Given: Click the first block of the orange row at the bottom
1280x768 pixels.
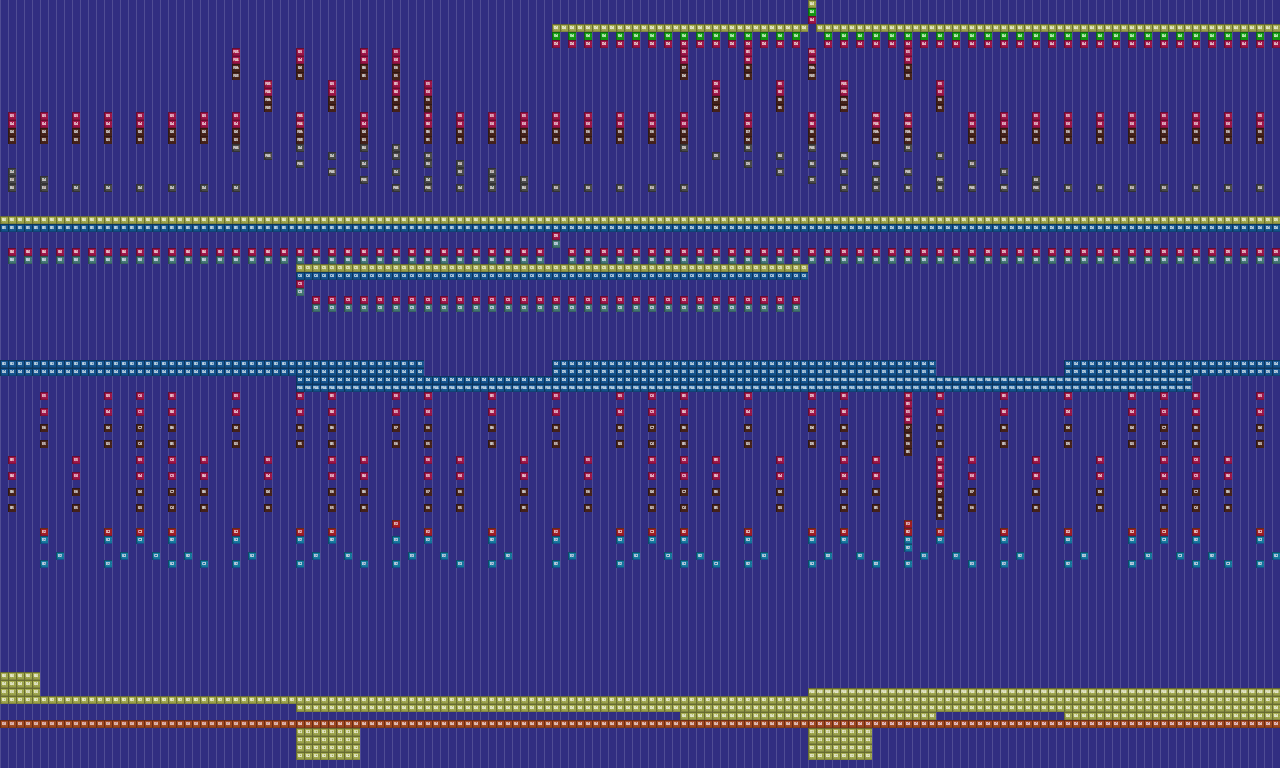Looking at the screenshot, I should (4, 724).
